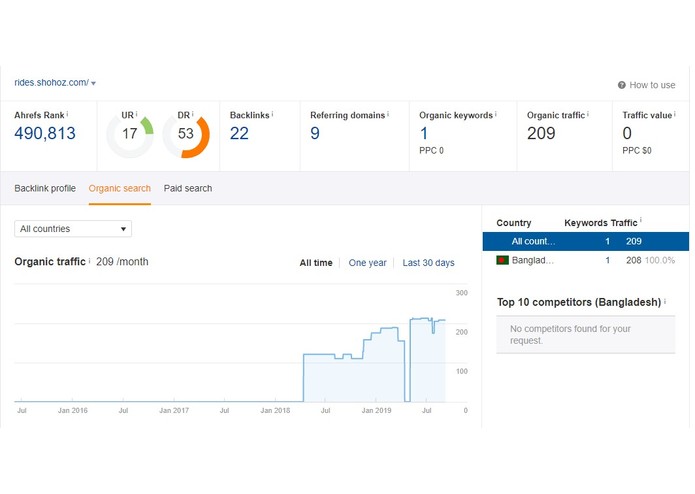Expand the All countries dropdown
Image resolution: width=695 pixels, height=494 pixels.
(x=73, y=229)
